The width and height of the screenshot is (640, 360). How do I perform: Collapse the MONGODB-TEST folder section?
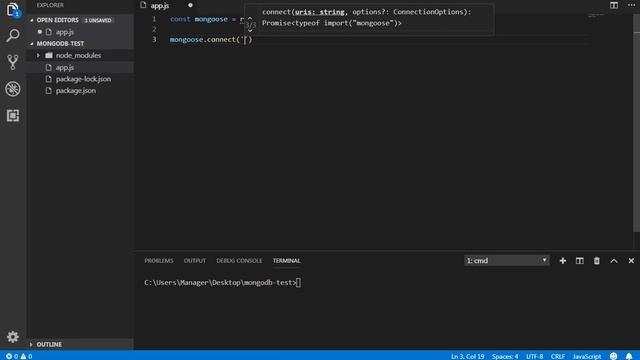click(x=32, y=43)
